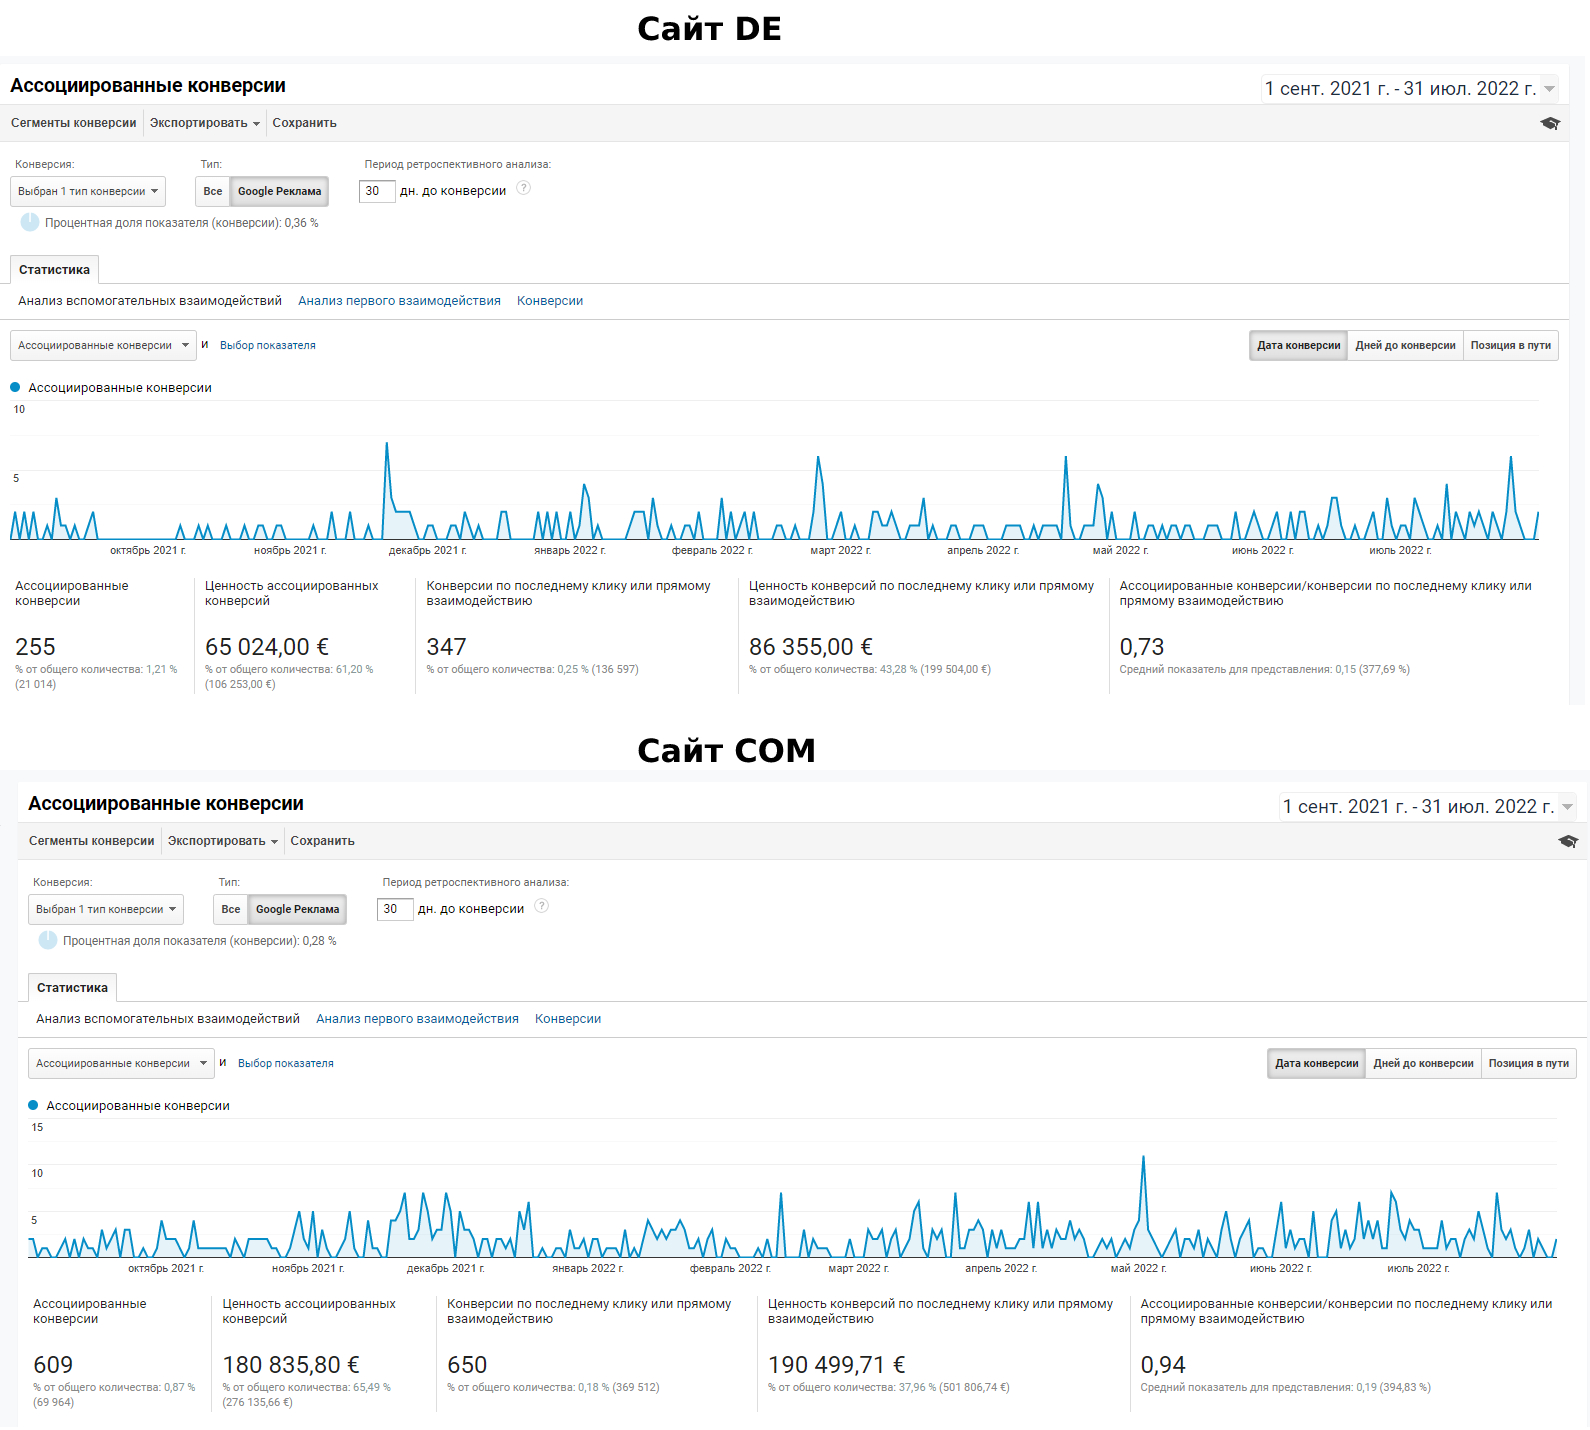Open 'Анализ вспомогательных взаимодействий' in DE report
Viewport: 1590px width, 1430px height.
(150, 301)
